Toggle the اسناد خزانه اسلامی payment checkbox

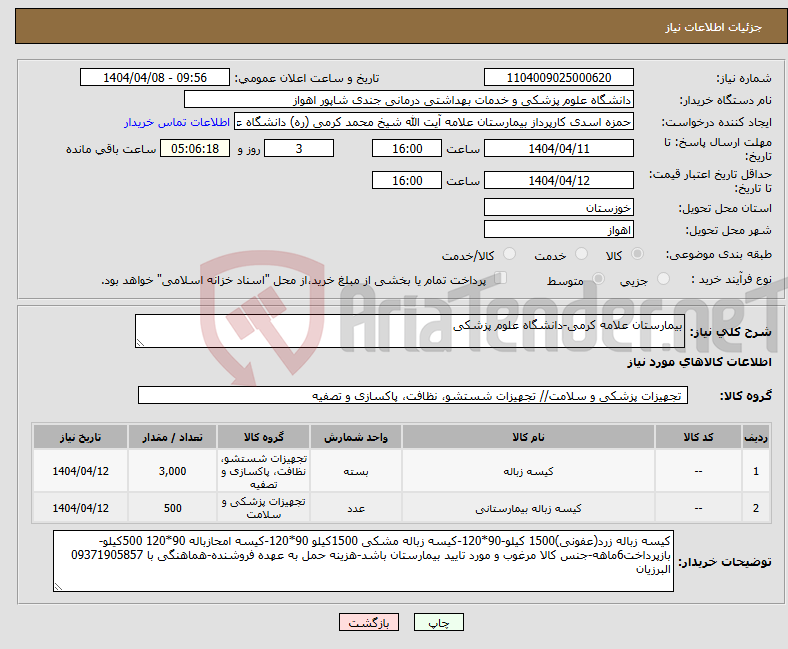click(x=501, y=278)
